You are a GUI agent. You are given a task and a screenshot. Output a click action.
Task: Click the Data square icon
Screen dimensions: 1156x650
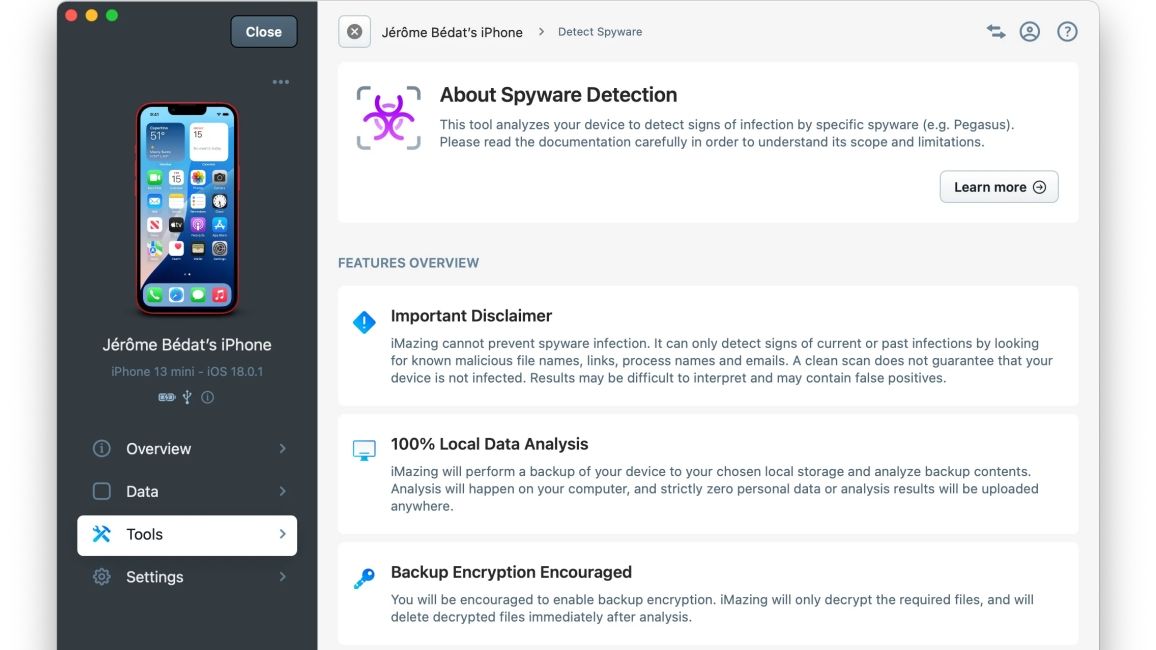102,492
